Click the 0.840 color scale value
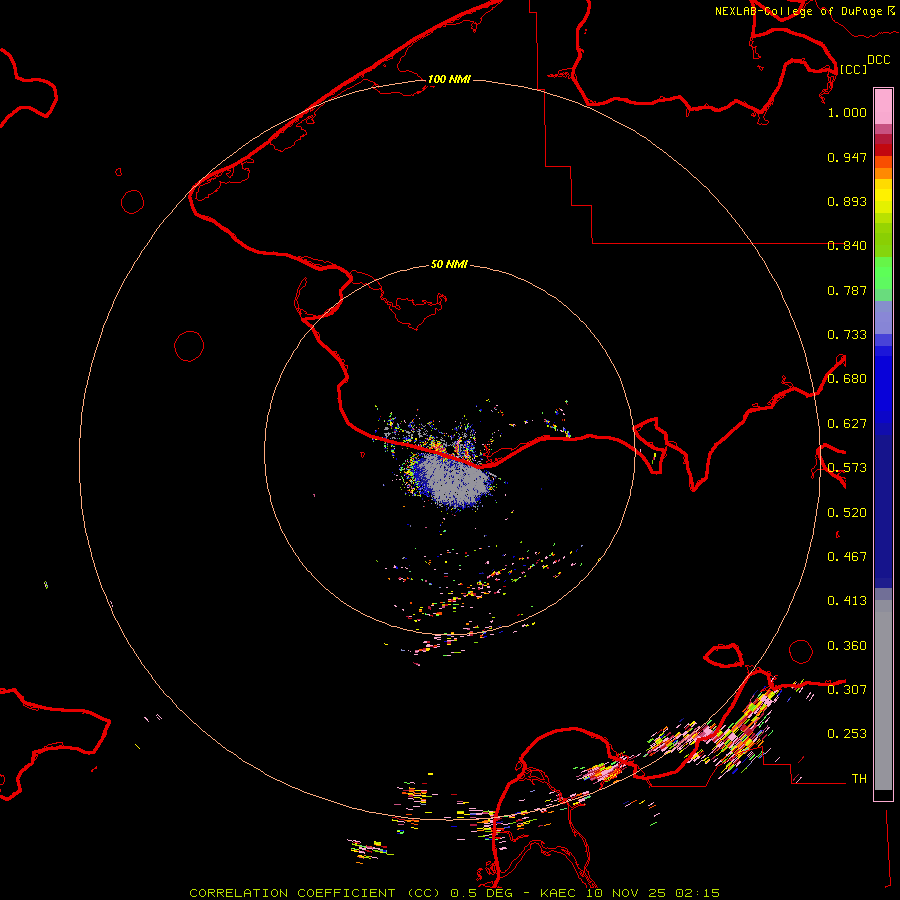900x900 pixels. (847, 246)
